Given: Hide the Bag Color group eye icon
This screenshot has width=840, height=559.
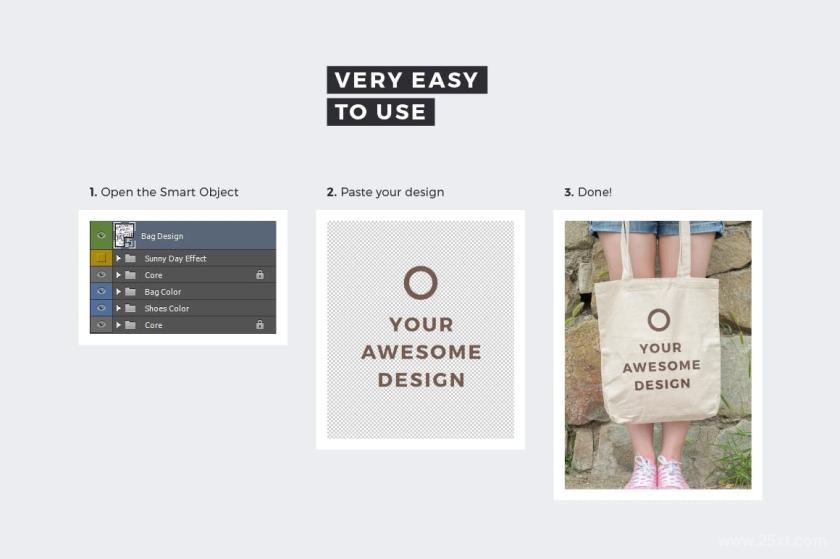Looking at the screenshot, I should click(x=101, y=292).
